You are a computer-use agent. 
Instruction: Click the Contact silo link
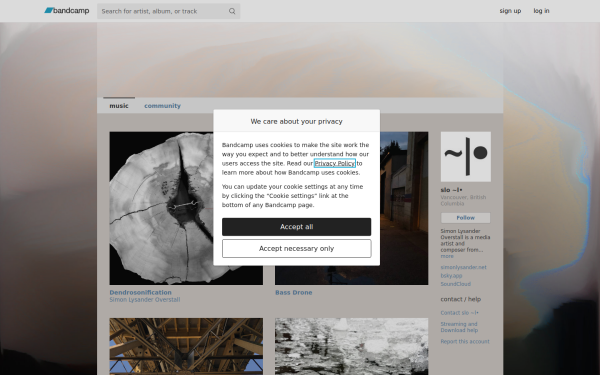(x=459, y=313)
